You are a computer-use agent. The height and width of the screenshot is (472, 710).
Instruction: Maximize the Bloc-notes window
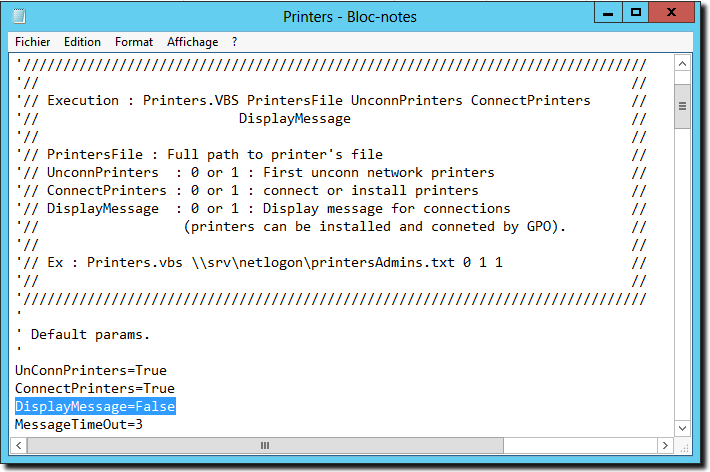(x=636, y=13)
